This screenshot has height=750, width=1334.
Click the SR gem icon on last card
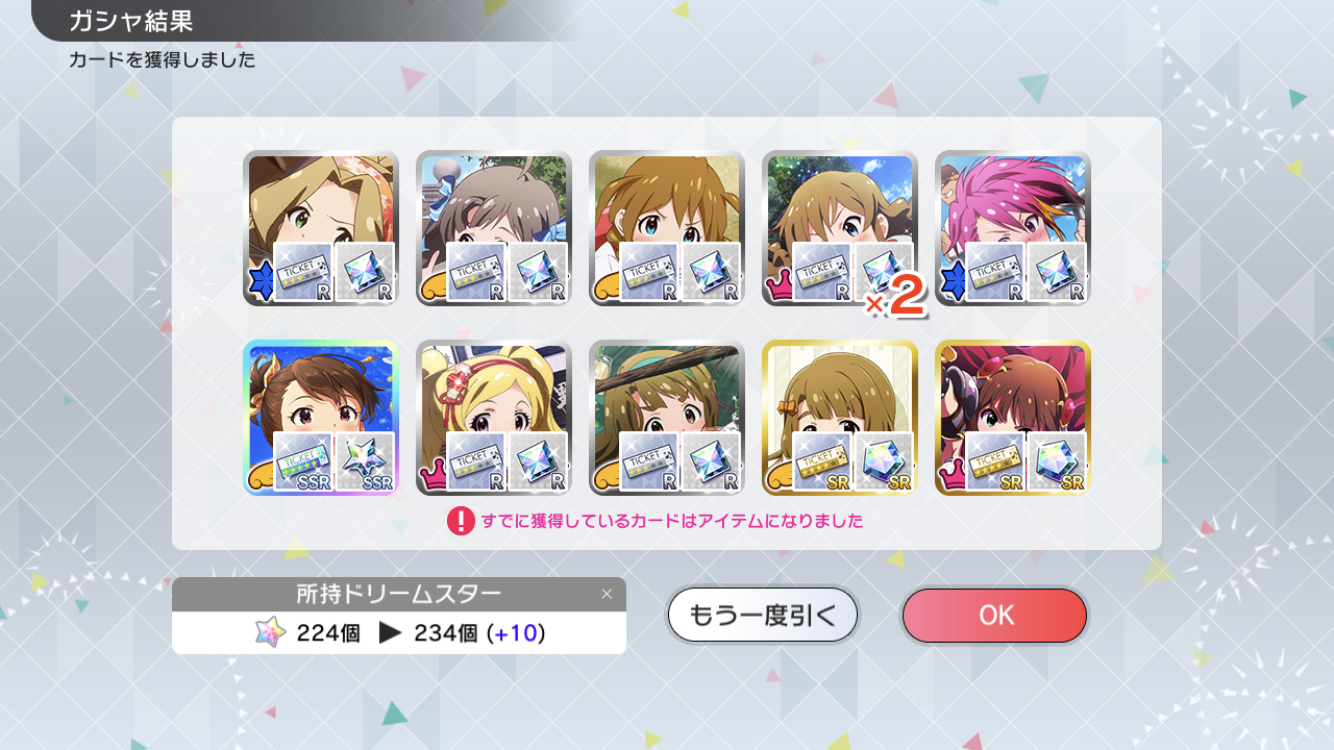pyautogui.click(x=1057, y=461)
